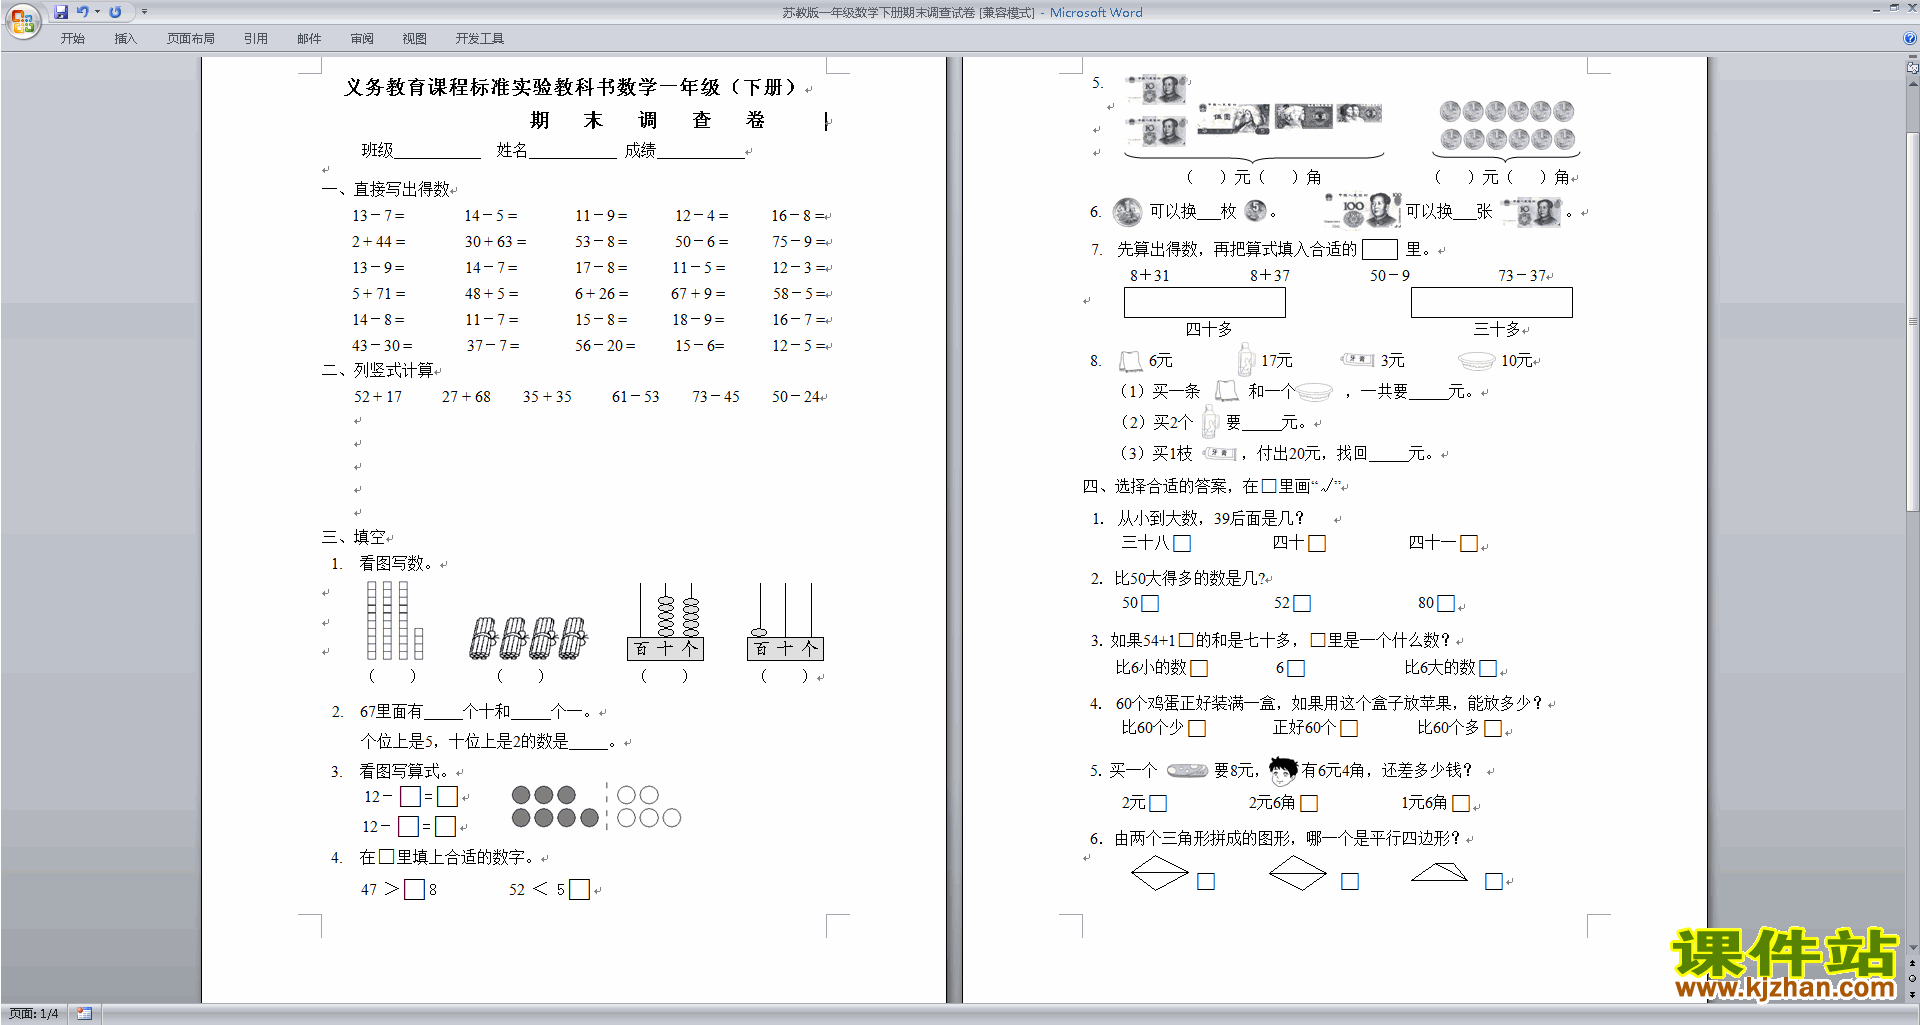Check the box next to 2元6角
Viewport: 1920px width, 1025px height.
pos(1309,804)
